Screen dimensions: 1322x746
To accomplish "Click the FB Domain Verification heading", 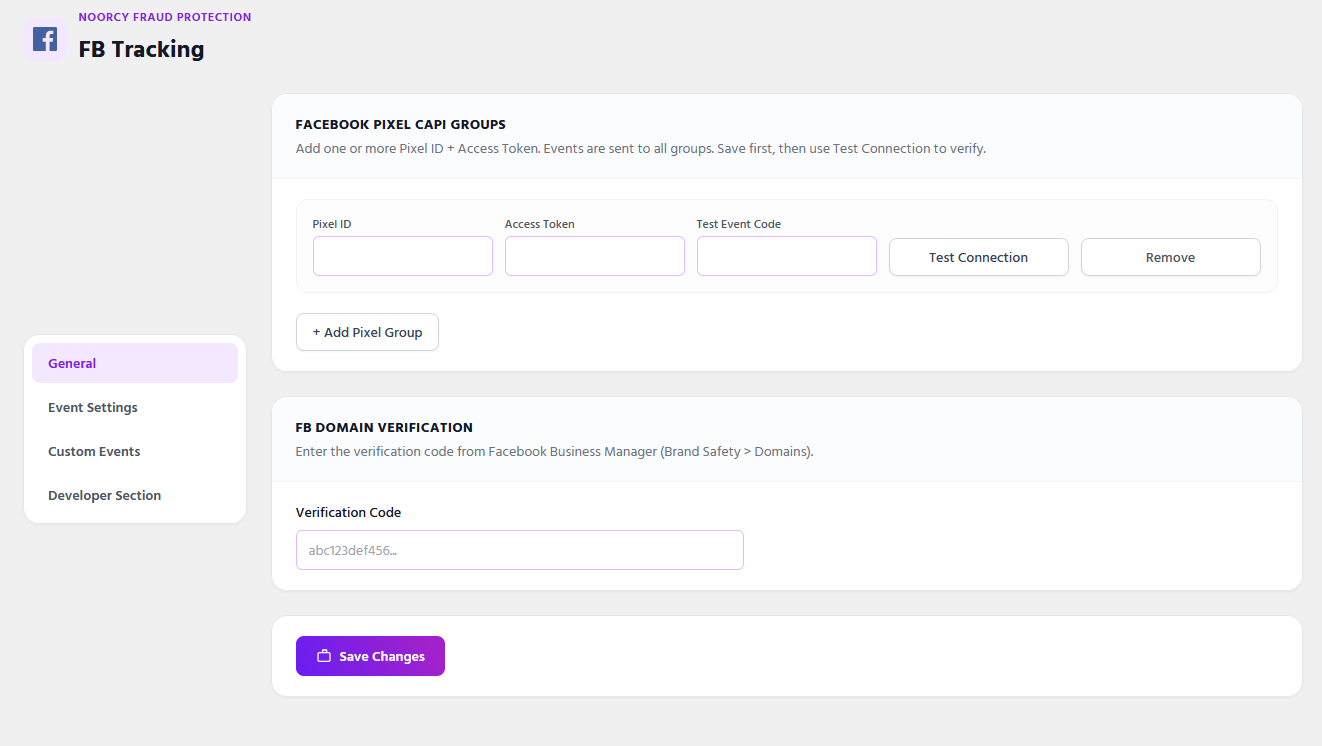I will click(384, 427).
